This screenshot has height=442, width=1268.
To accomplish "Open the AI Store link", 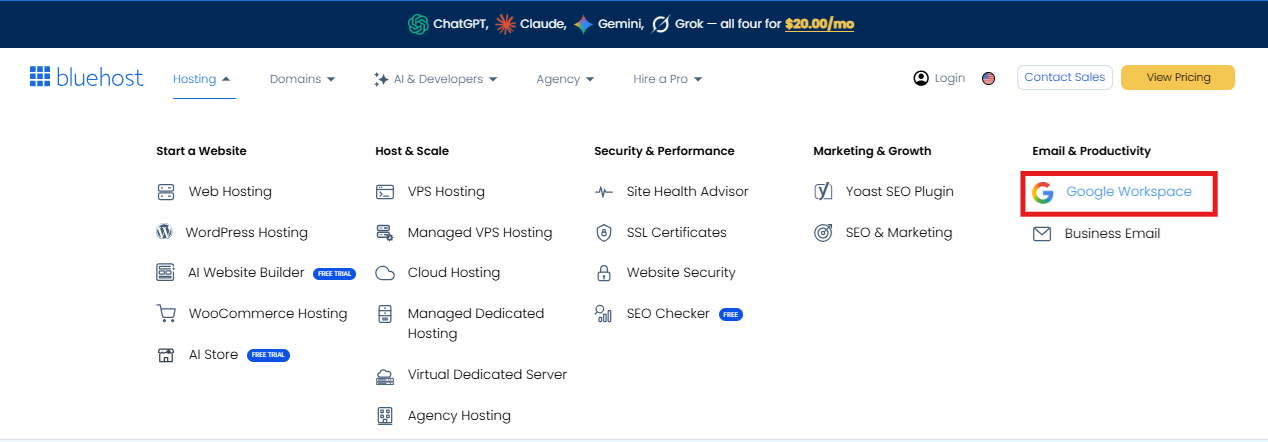I will pos(214,354).
